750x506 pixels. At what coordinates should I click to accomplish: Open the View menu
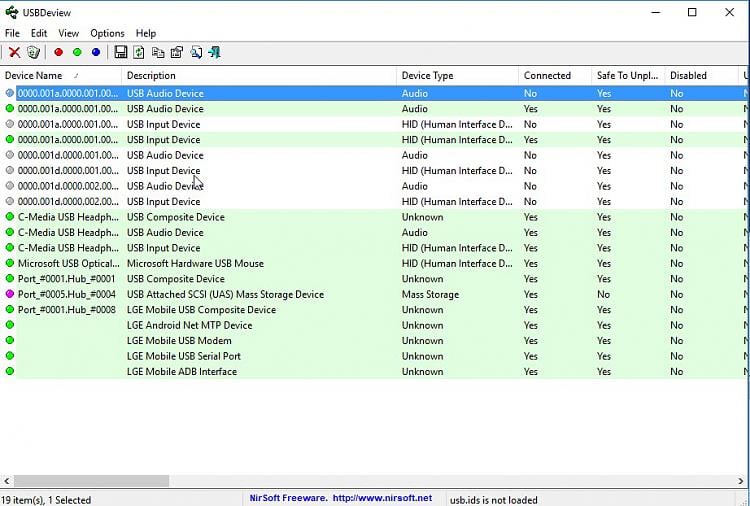click(x=68, y=33)
